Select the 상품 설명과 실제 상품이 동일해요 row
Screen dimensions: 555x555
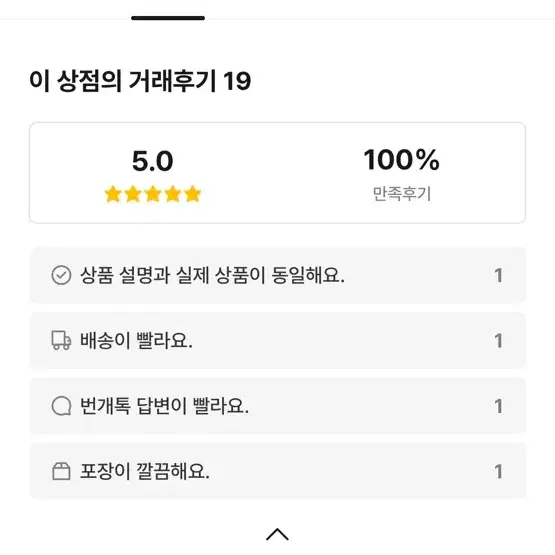(x=278, y=275)
